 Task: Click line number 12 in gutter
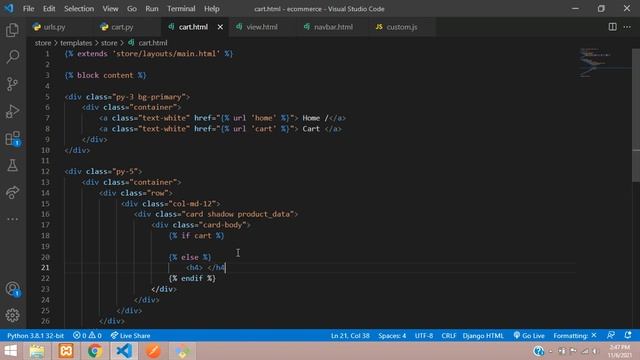pos(45,171)
